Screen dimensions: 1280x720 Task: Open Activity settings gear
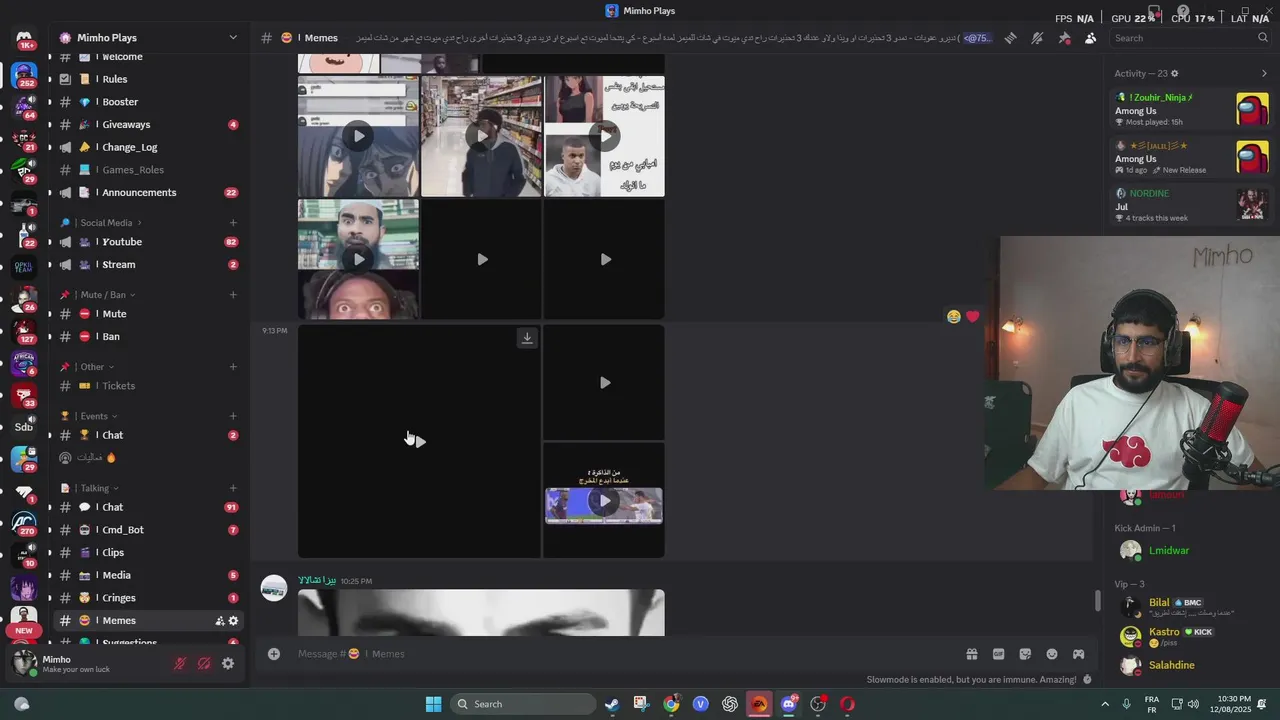pyautogui.click(x=1175, y=73)
